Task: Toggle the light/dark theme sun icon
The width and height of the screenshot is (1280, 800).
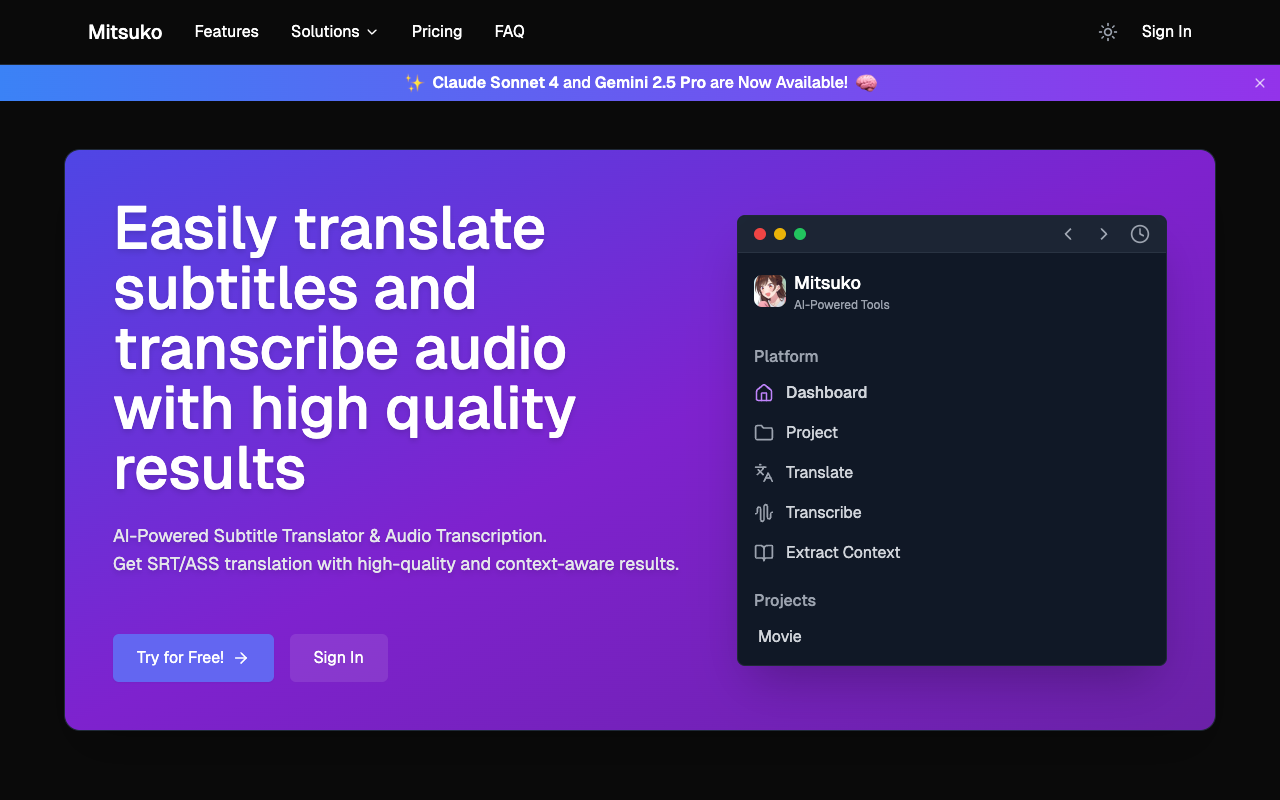Action: tap(1107, 32)
